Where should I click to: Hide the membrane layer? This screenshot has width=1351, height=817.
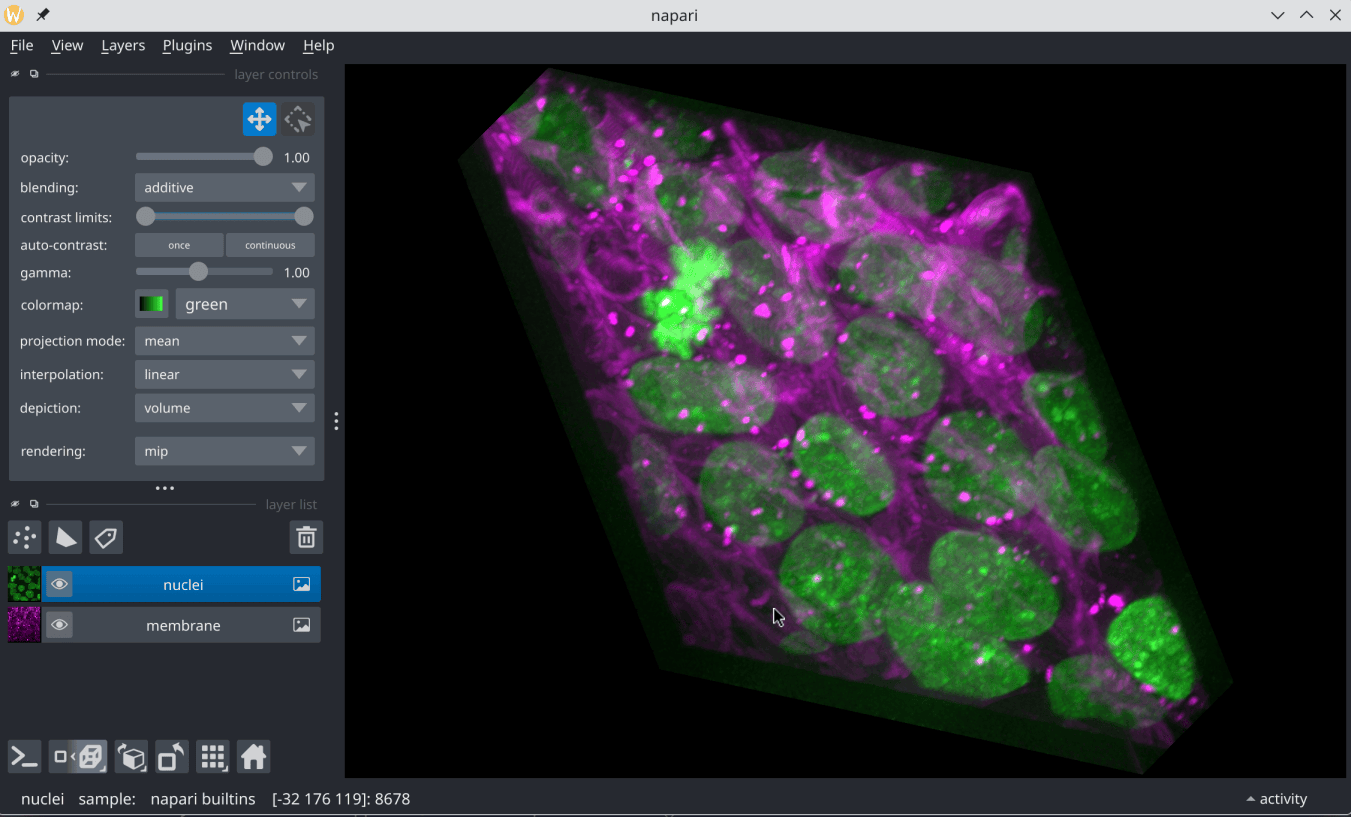click(x=59, y=624)
